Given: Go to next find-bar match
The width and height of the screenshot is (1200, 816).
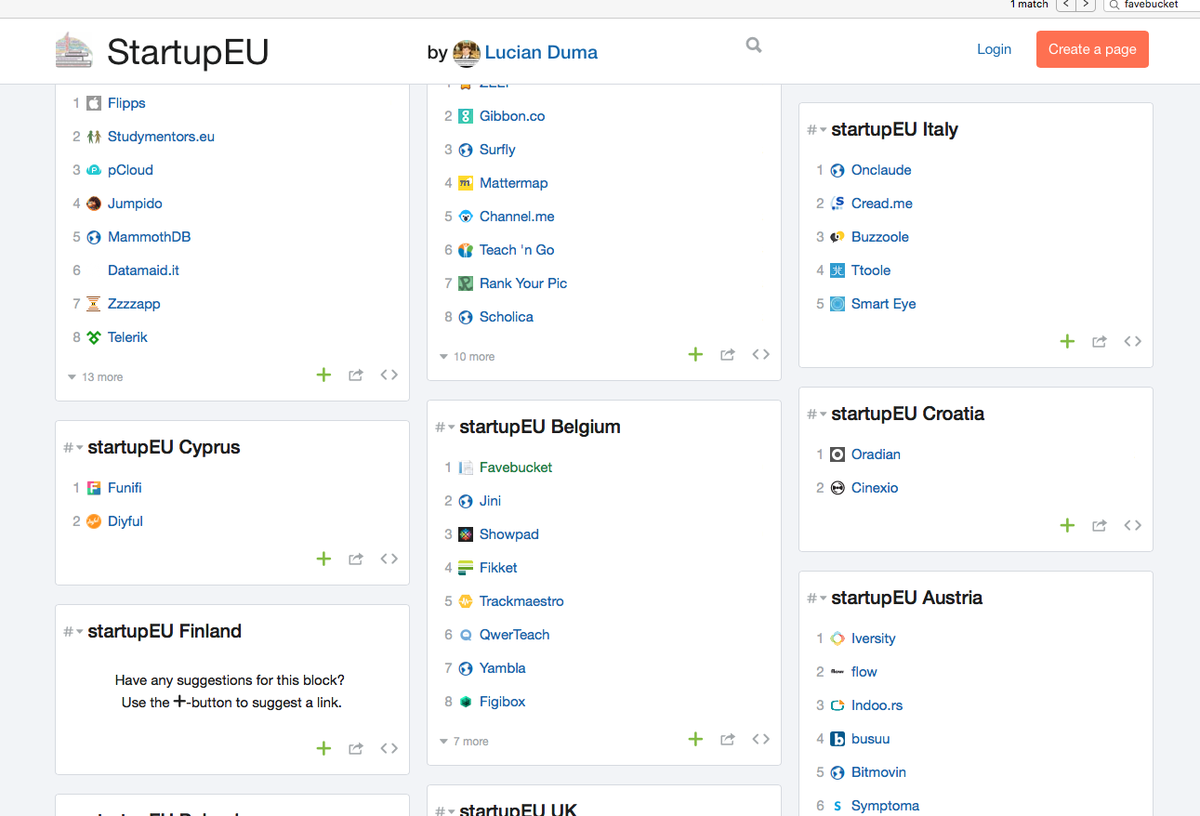Looking at the screenshot, I should click(1085, 5).
